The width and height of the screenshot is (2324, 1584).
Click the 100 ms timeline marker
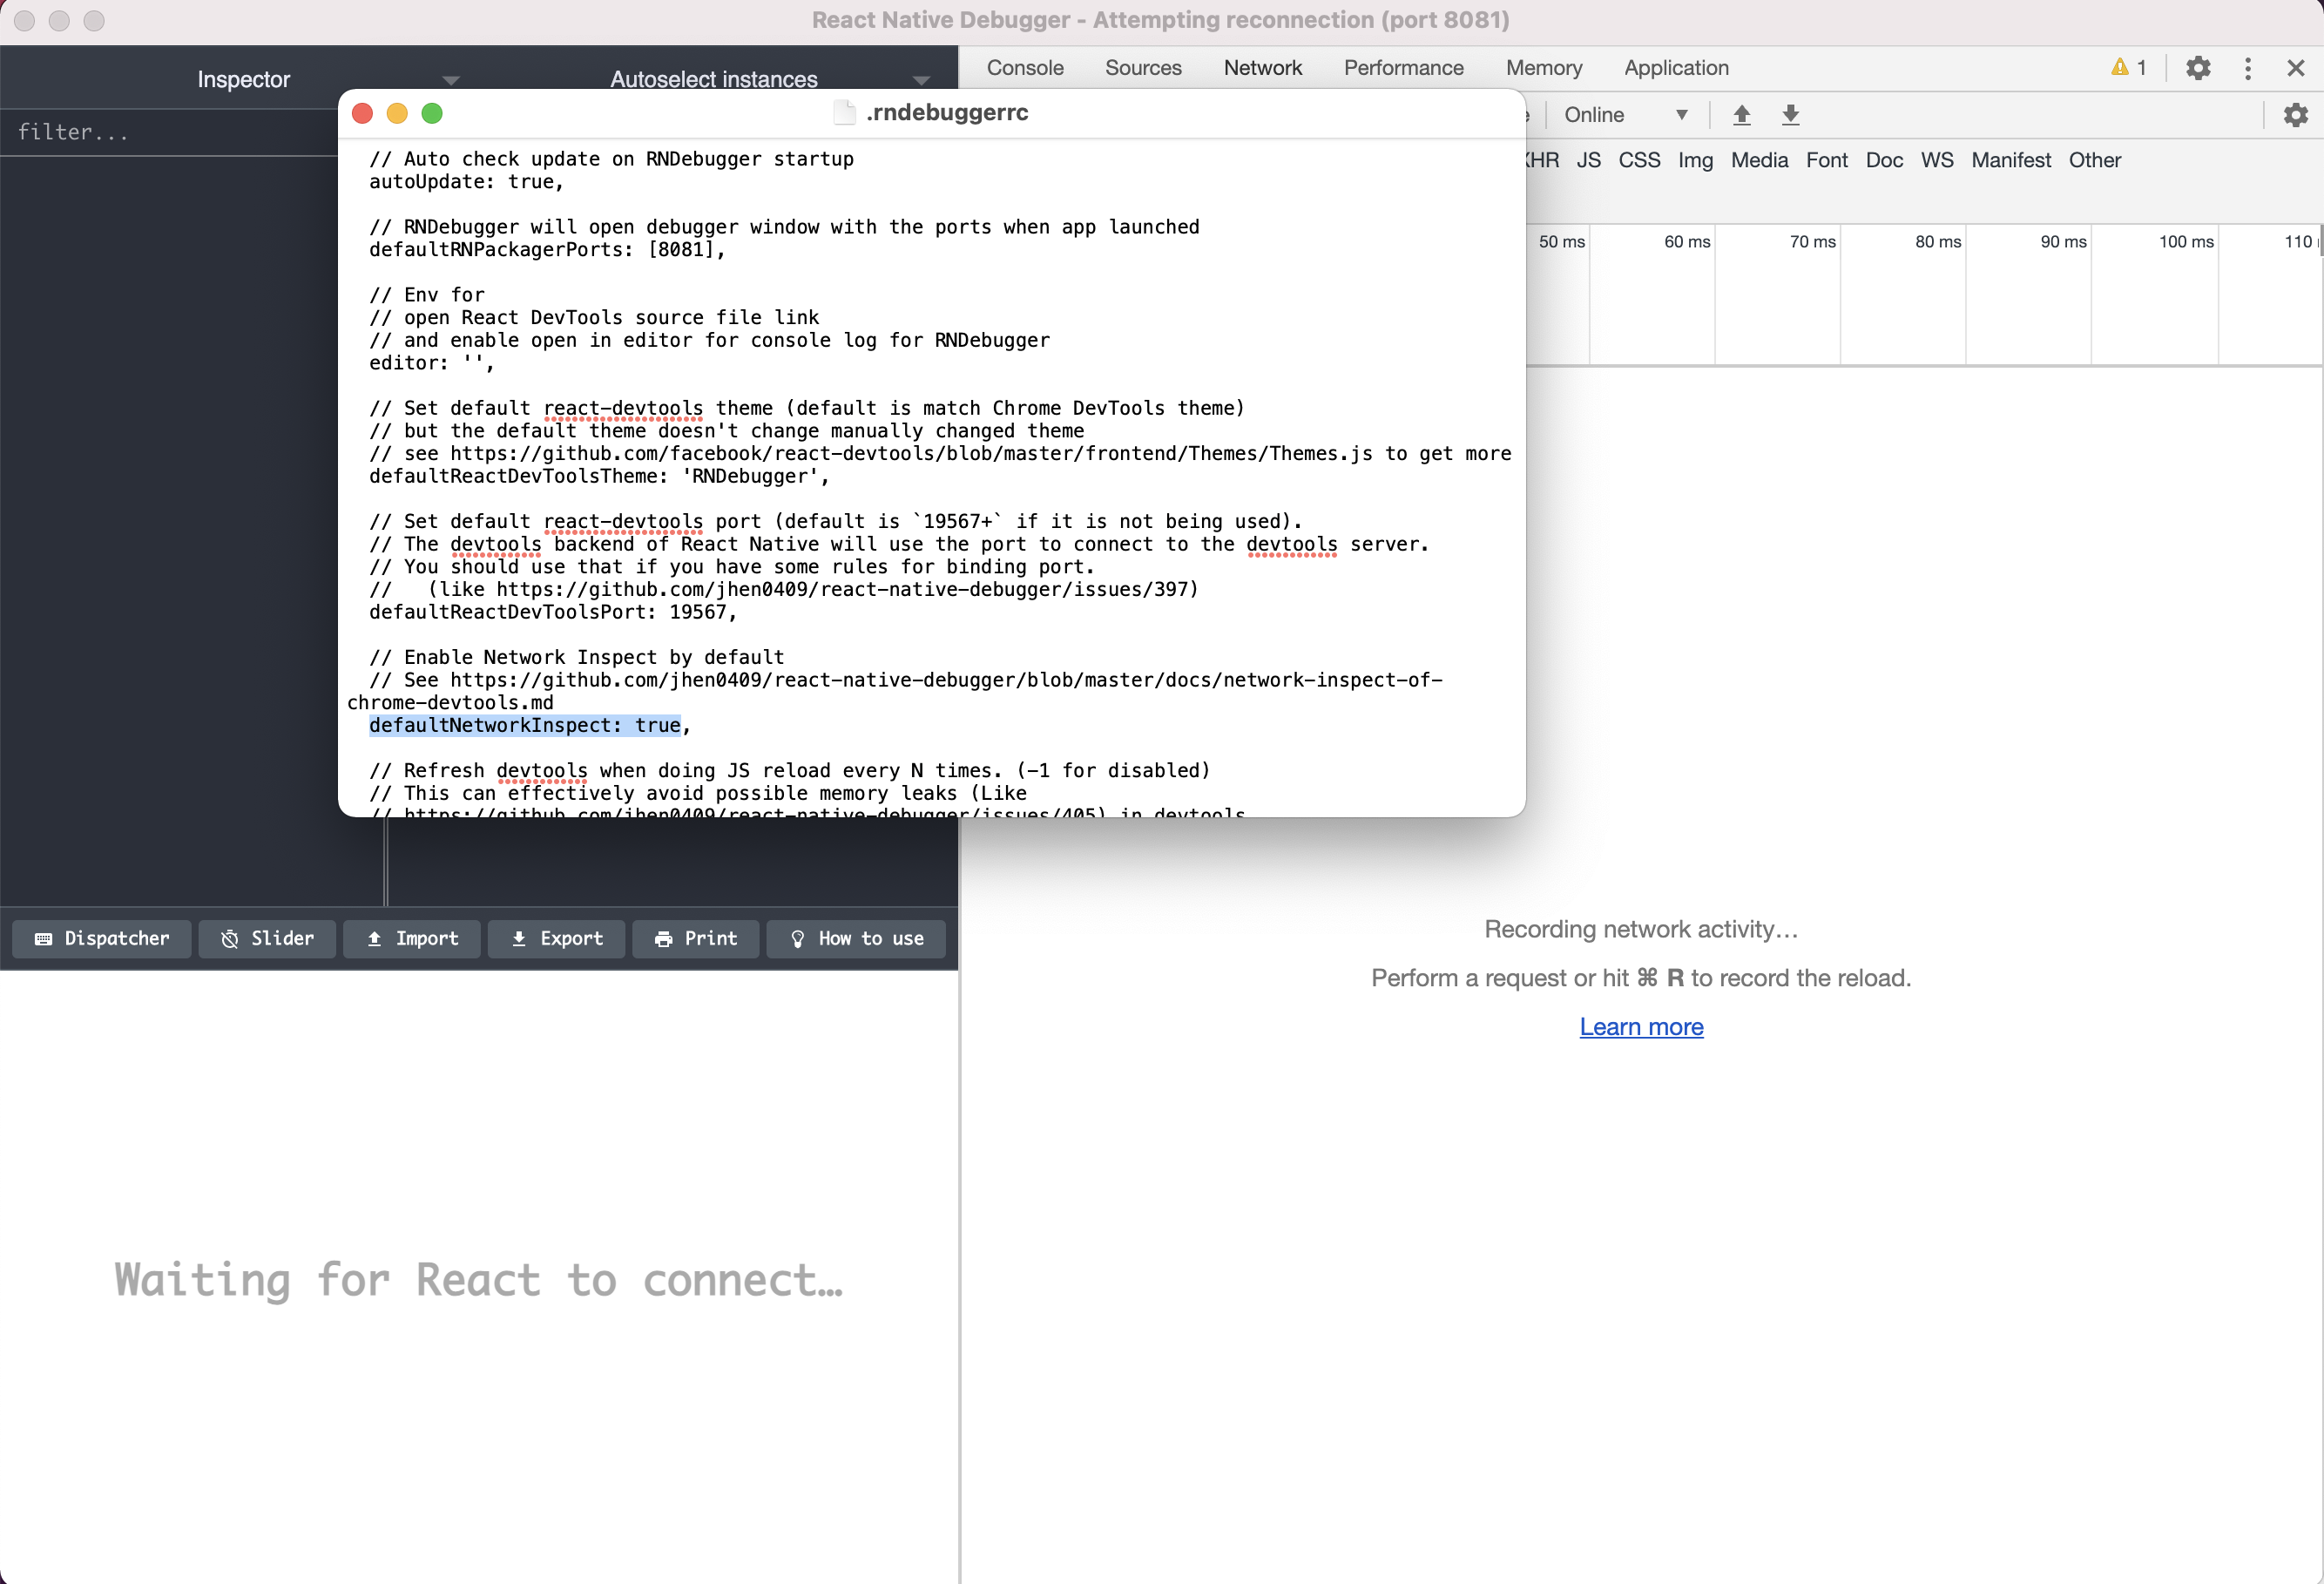click(x=2185, y=242)
